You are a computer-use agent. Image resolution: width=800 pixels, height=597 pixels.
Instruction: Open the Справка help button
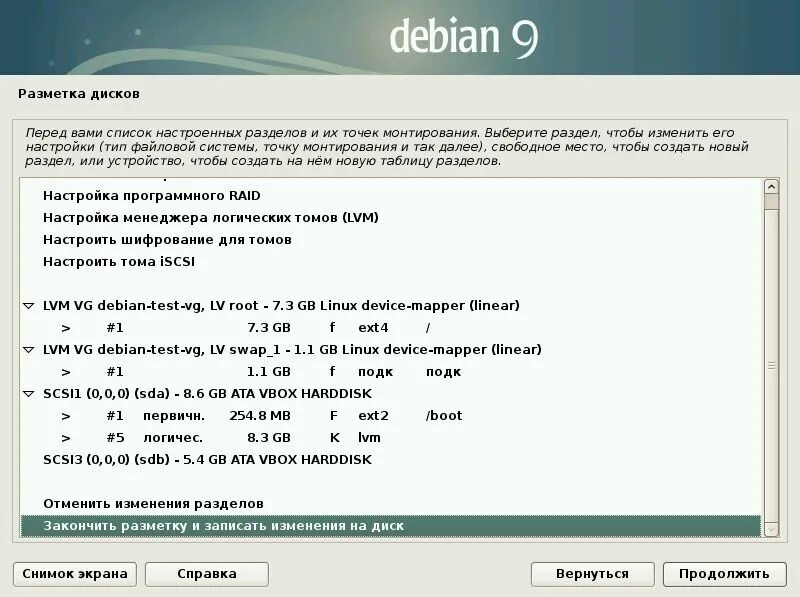[x=207, y=574]
